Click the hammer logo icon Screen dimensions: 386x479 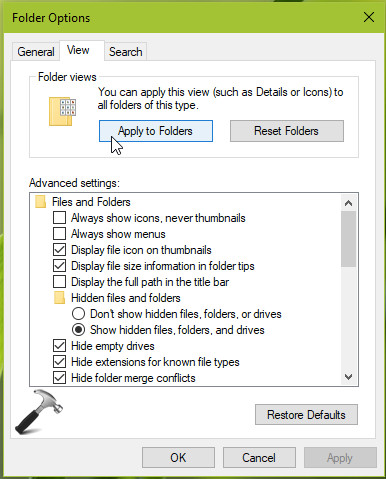click(39, 412)
